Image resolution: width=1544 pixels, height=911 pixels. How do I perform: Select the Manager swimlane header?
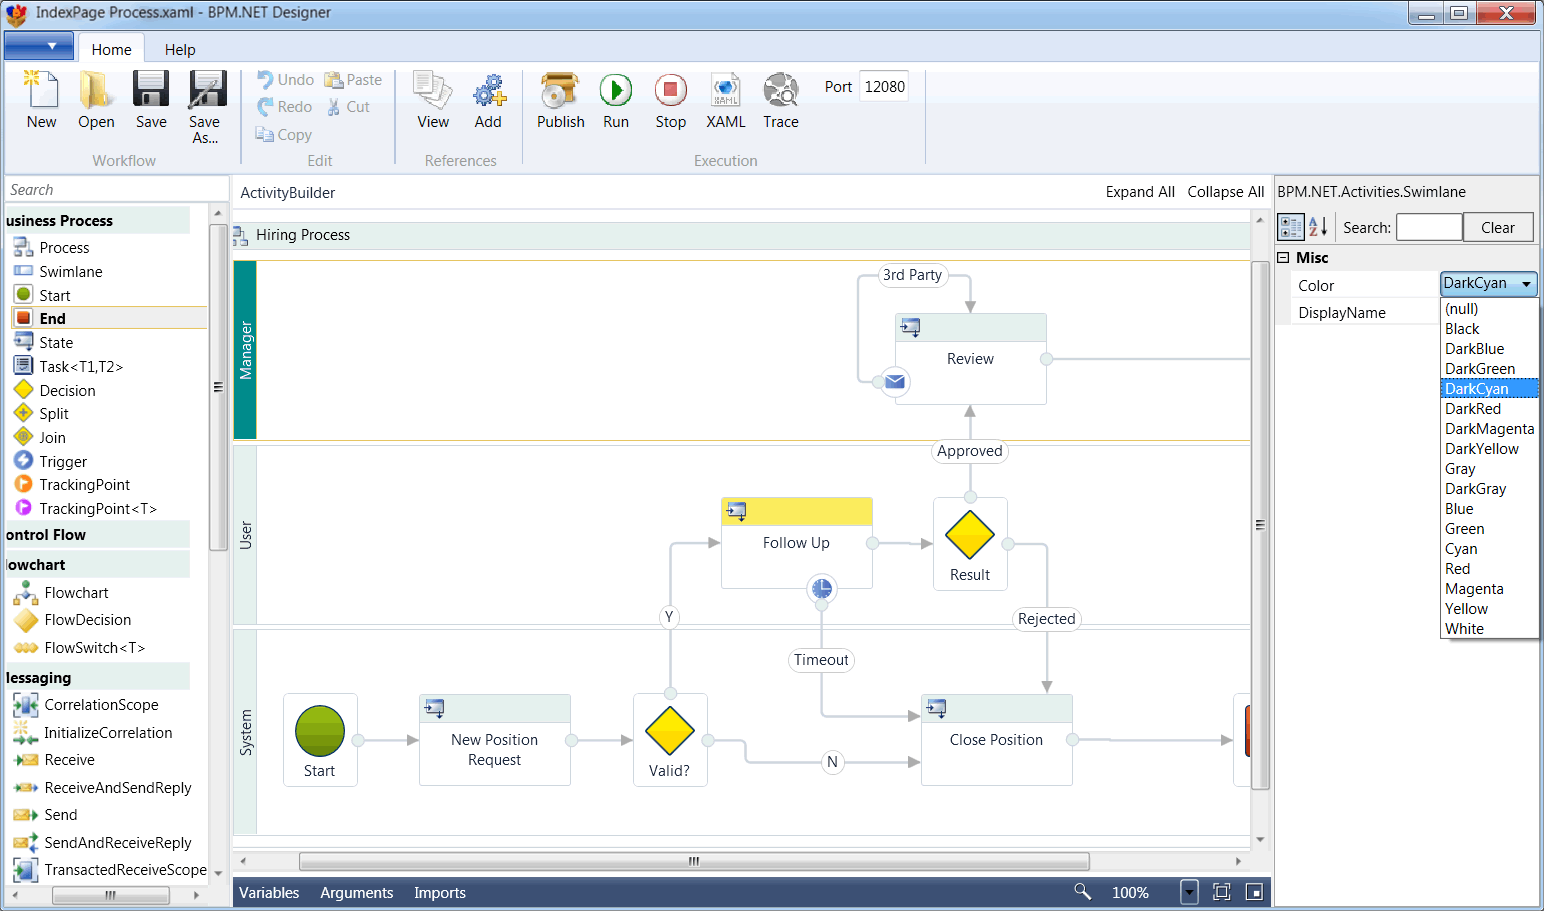point(245,350)
